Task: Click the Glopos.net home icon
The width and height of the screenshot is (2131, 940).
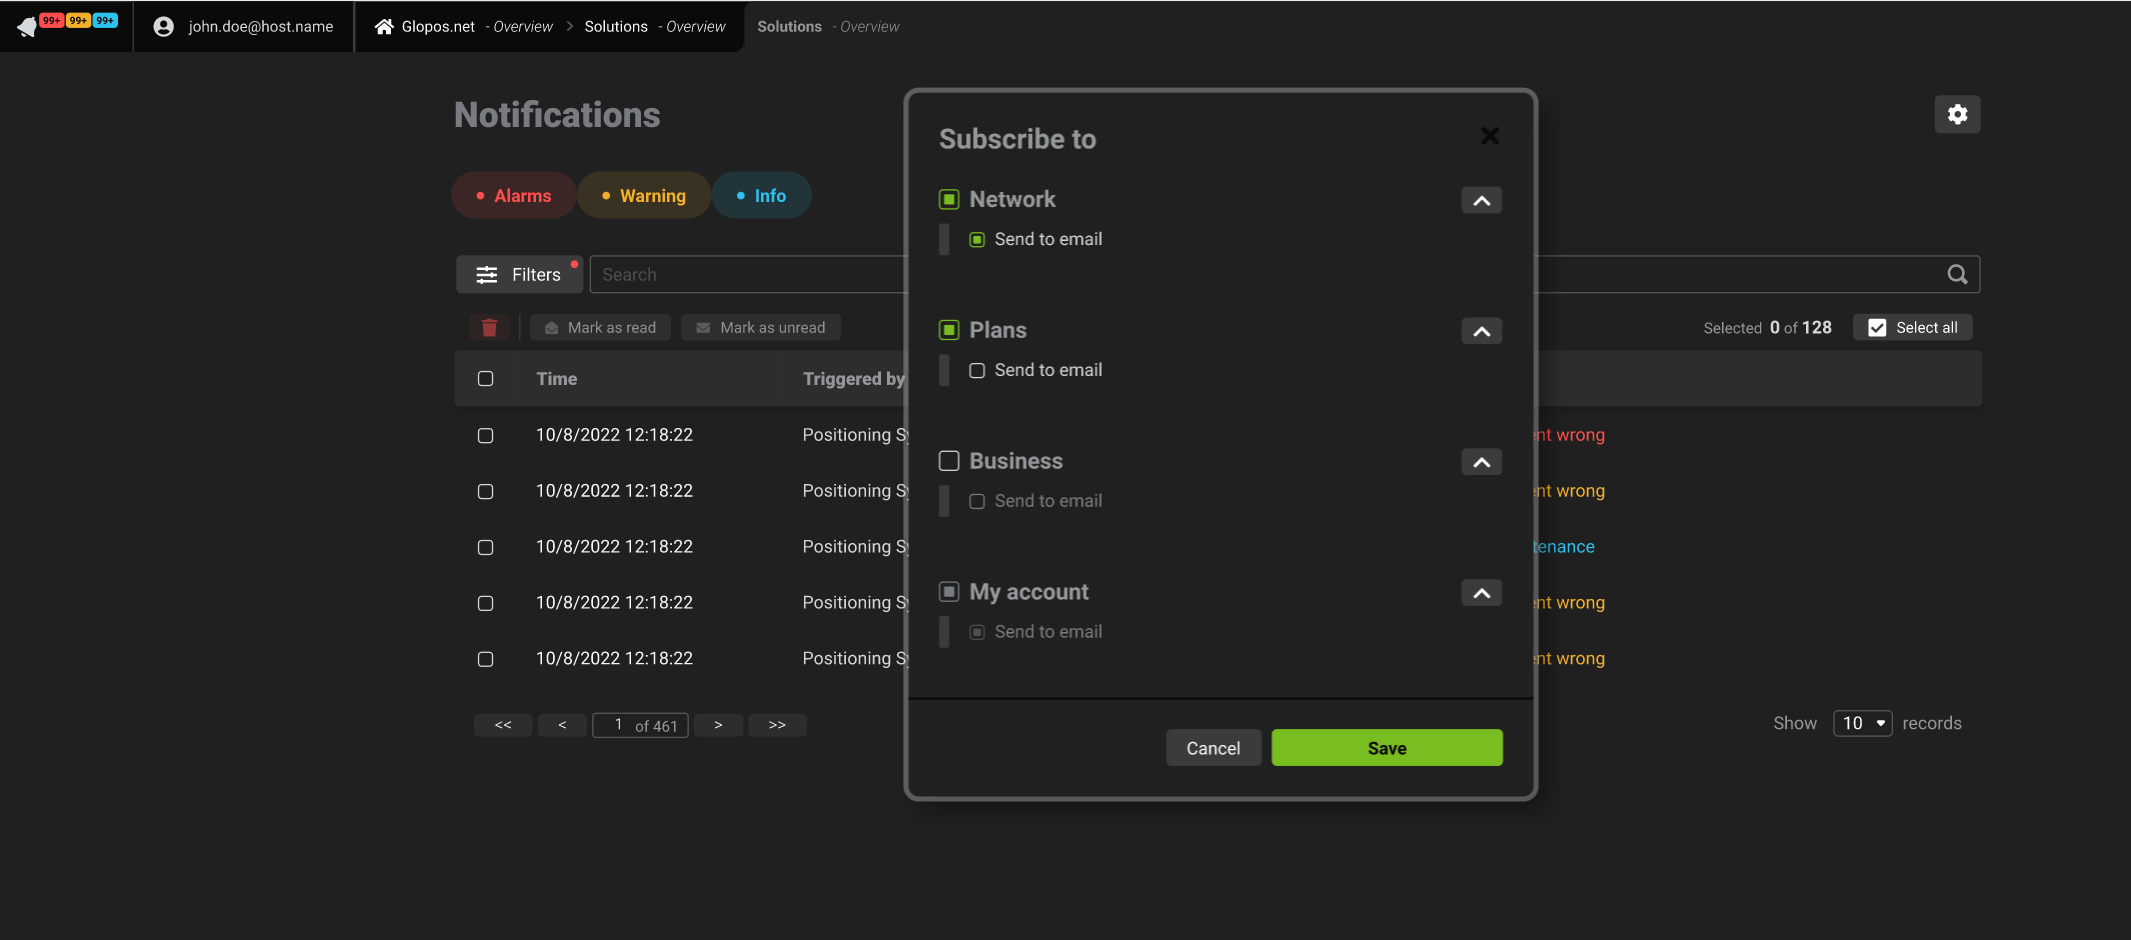Action: point(384,27)
